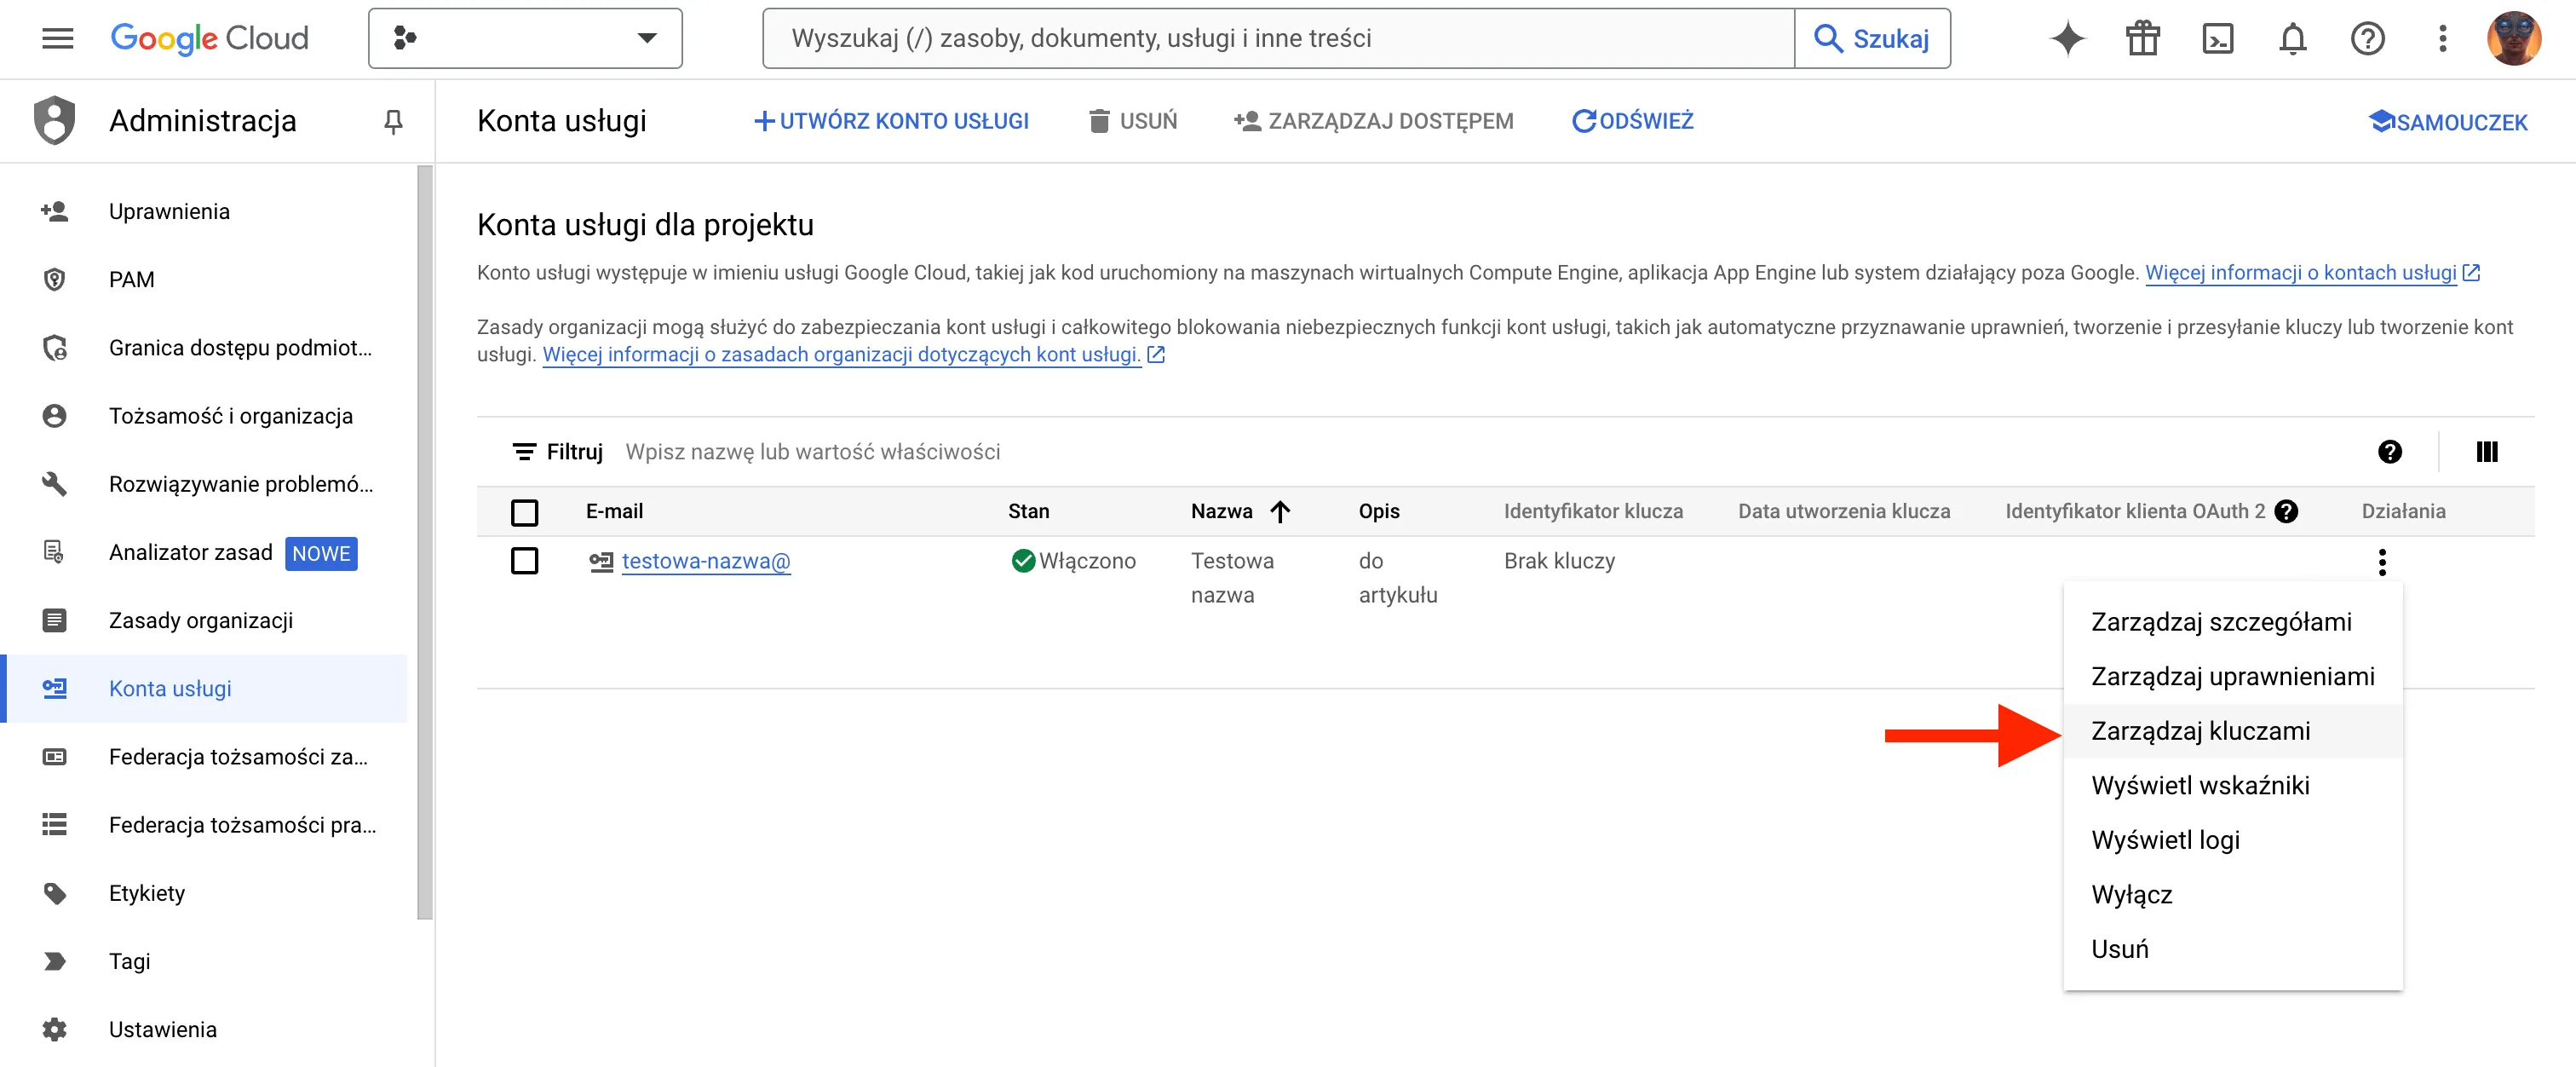The image size is (2576, 1067).
Task: Toggle the testowa-nazwa row checkbox
Action: coord(524,561)
